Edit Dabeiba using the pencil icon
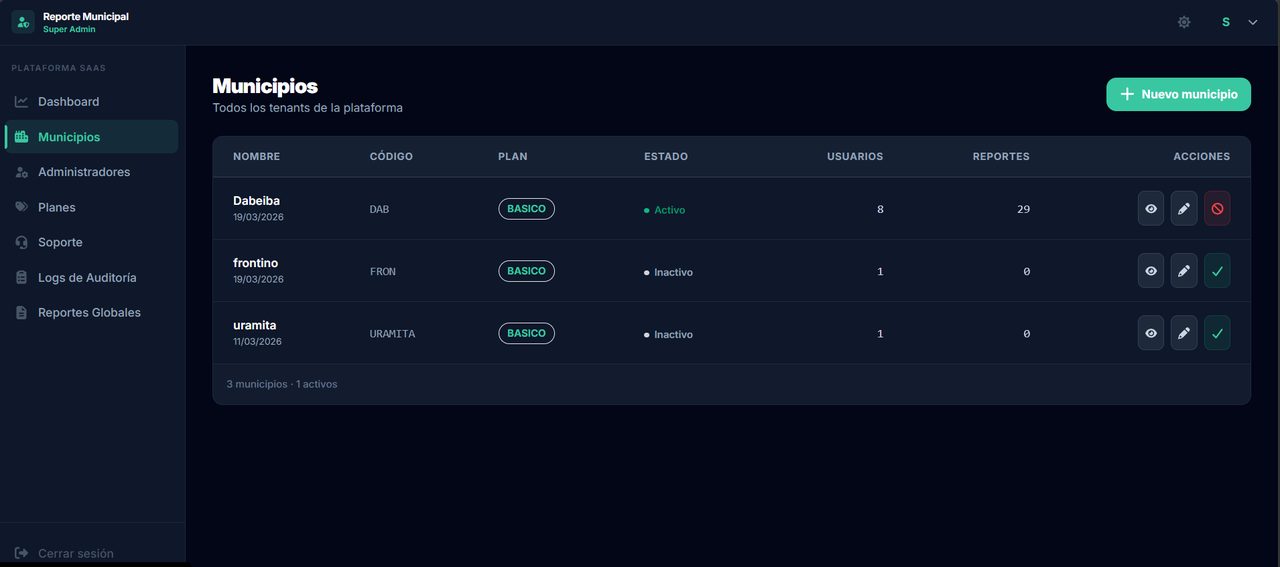This screenshot has width=1280, height=567. click(1184, 209)
